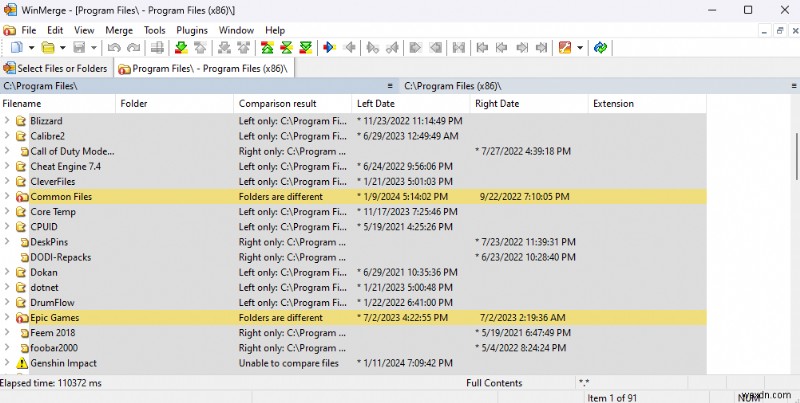800x403 pixels.
Task: Click the foobar2000 folder icon
Action: [24, 348]
